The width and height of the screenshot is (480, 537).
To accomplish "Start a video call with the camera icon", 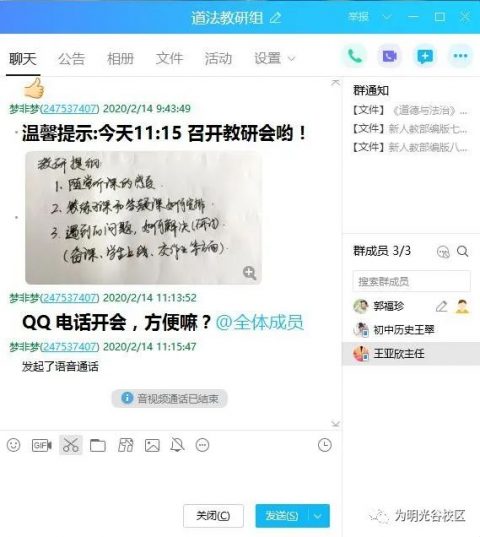I will [390, 56].
